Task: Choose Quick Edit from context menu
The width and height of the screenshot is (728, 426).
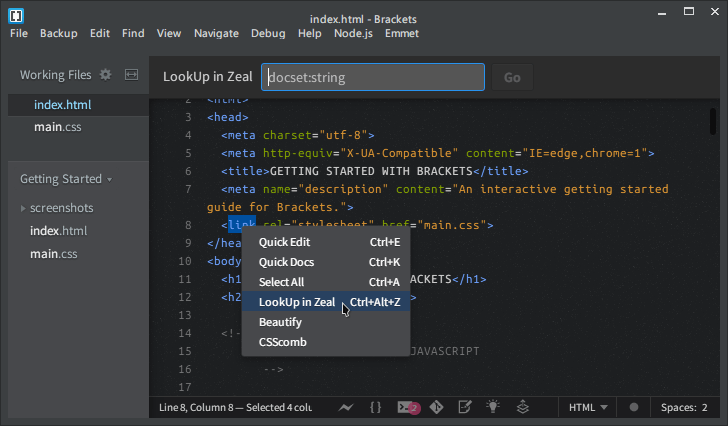Action: (326, 242)
